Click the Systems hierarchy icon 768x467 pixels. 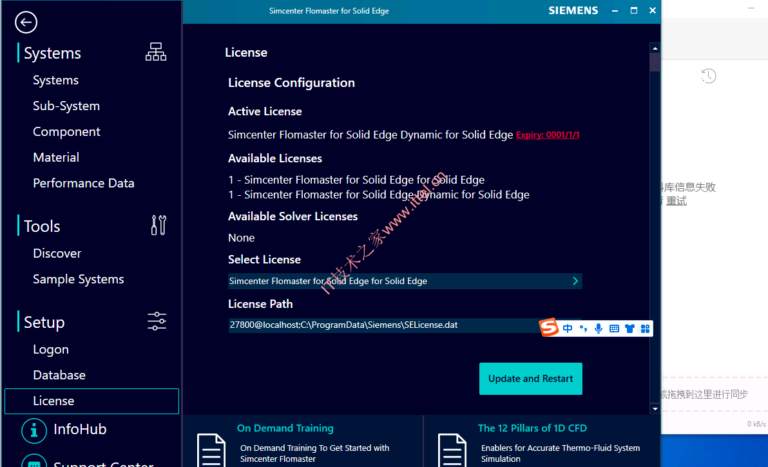point(156,52)
